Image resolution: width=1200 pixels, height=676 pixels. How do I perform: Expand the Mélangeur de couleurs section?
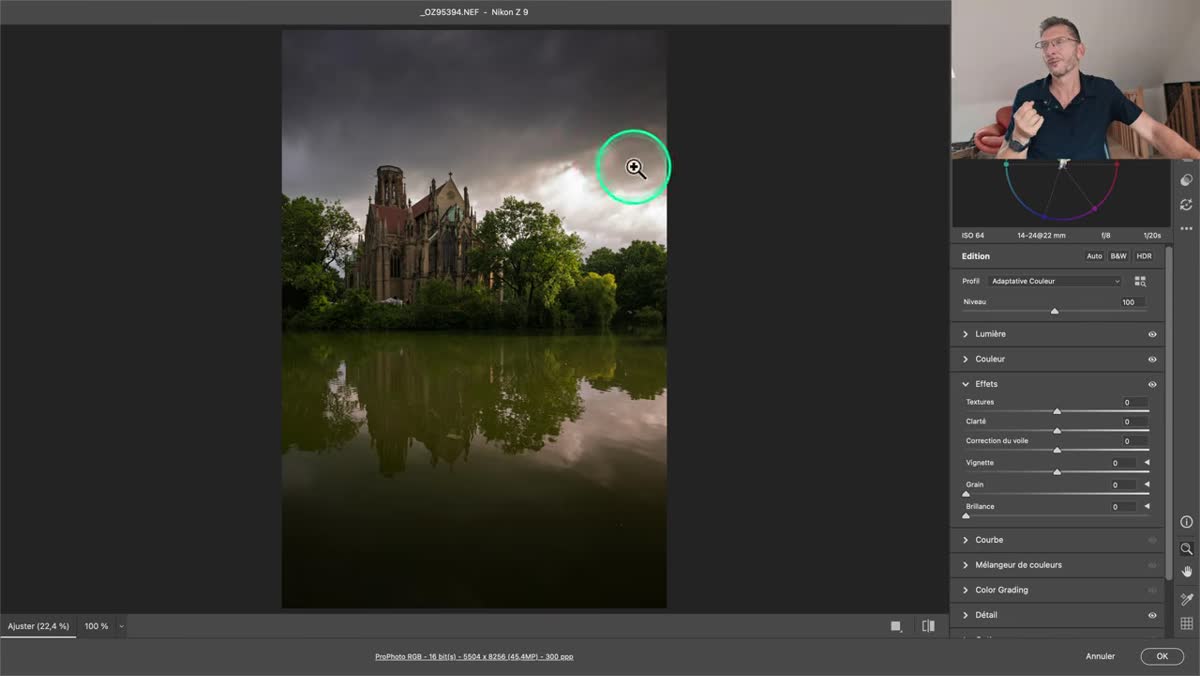pos(965,565)
